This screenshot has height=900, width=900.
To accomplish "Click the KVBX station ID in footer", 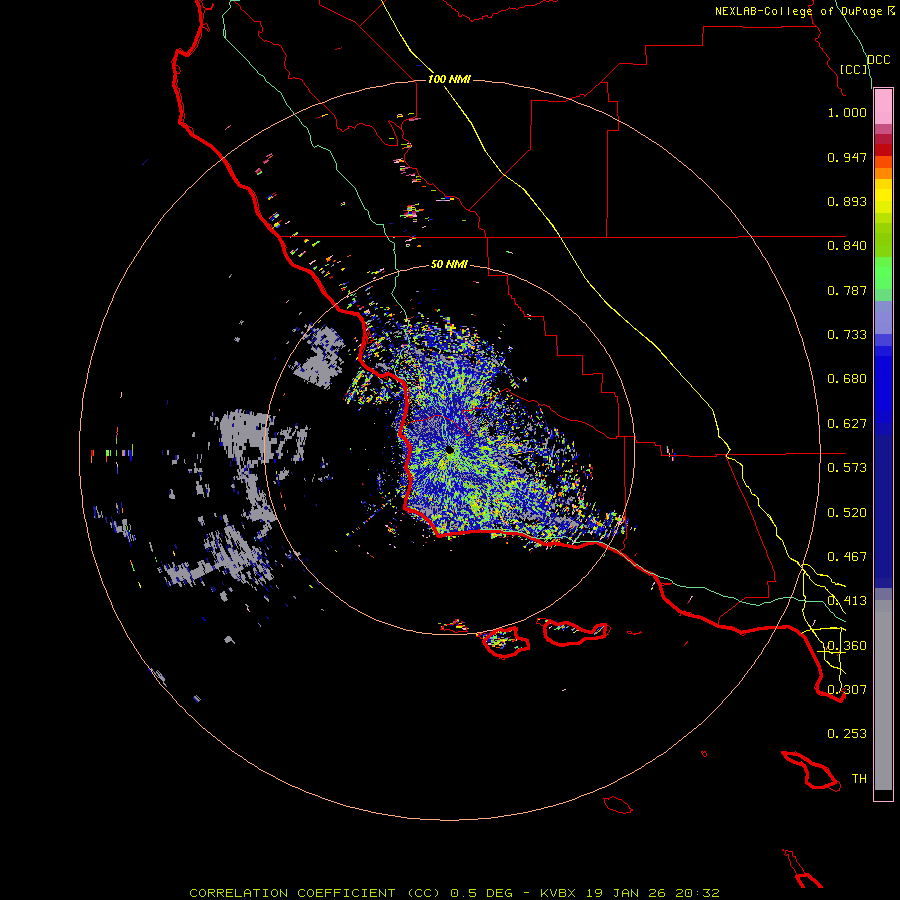I will click(x=558, y=893).
